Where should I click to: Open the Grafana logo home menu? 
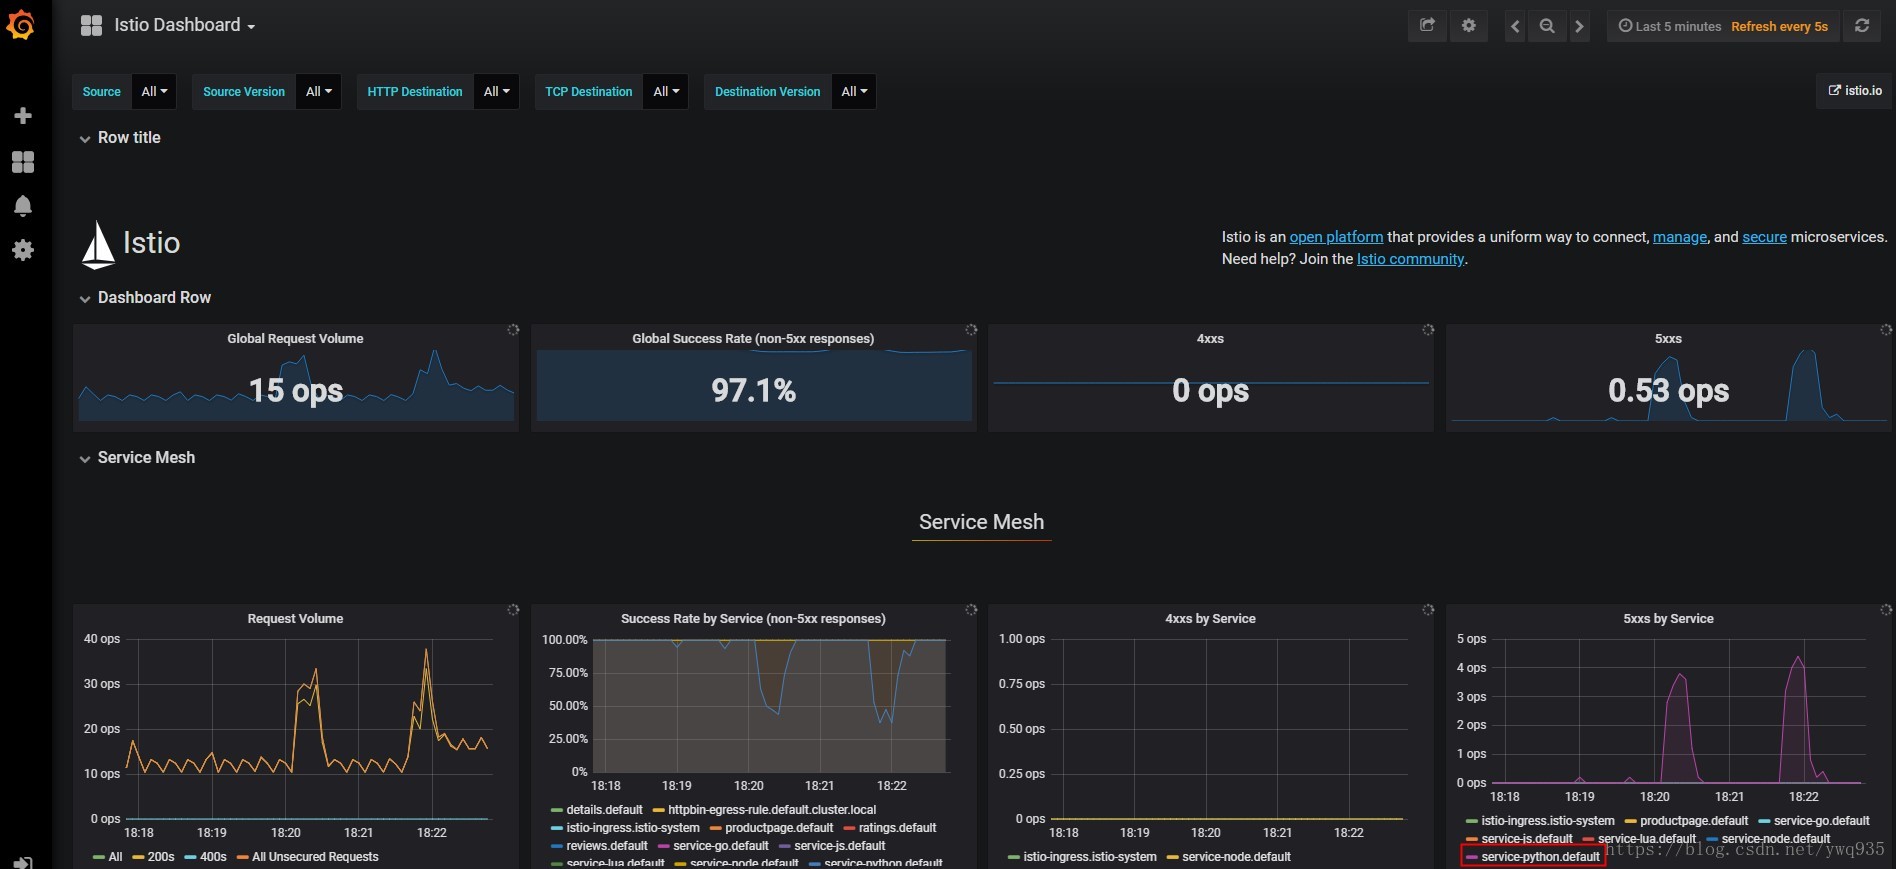coord(20,25)
